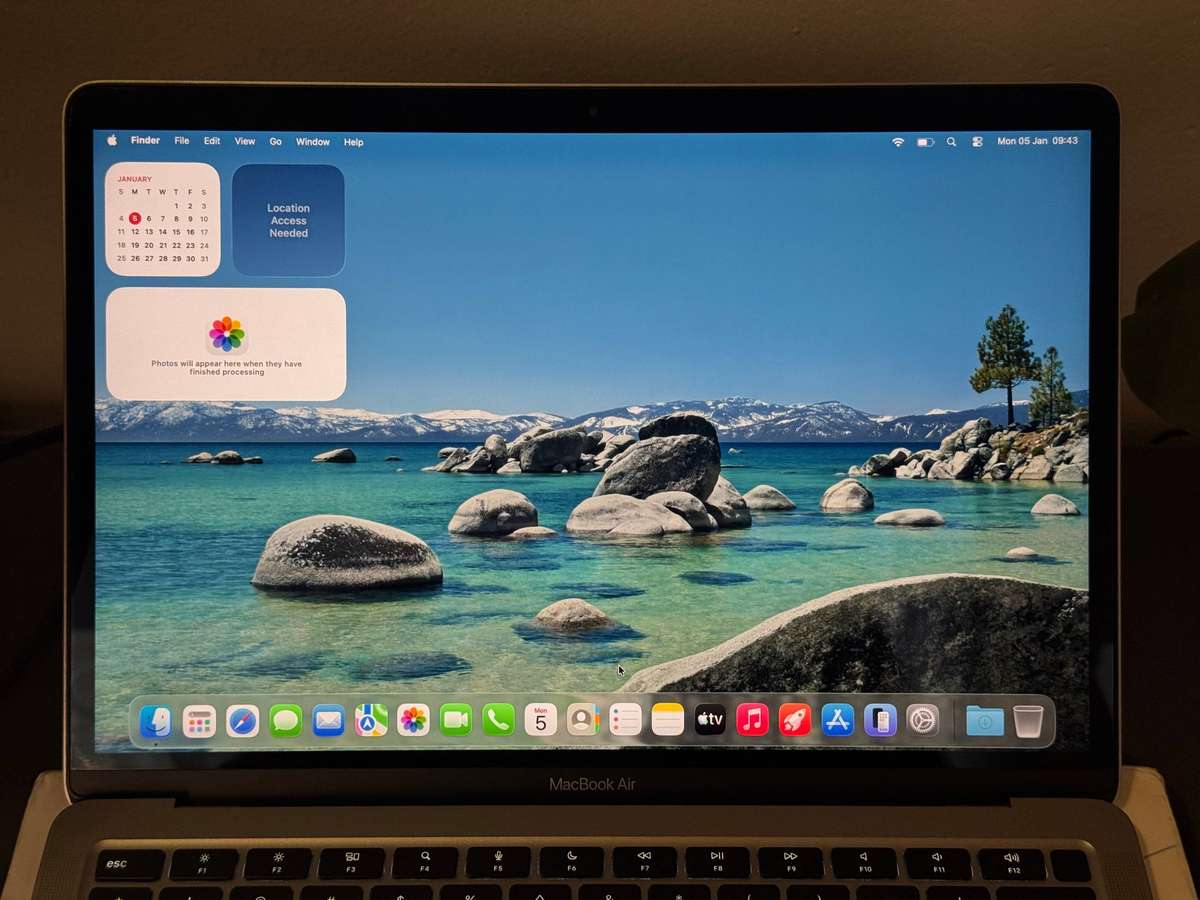1200x900 pixels.
Task: Click the Photos widget with flower icon
Action: [226, 344]
